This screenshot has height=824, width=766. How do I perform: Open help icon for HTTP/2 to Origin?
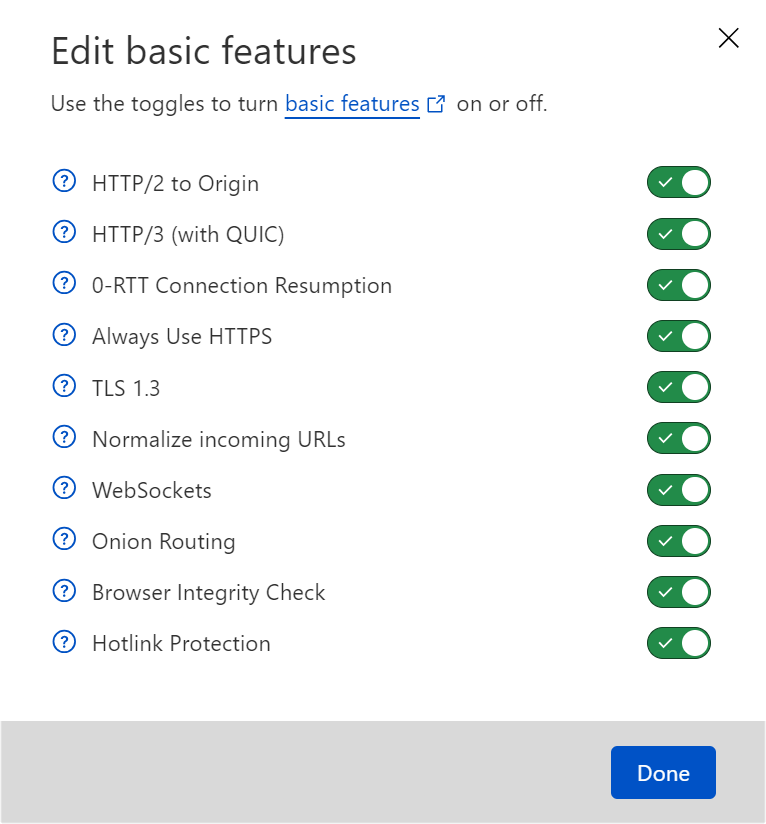pyautogui.click(x=64, y=181)
